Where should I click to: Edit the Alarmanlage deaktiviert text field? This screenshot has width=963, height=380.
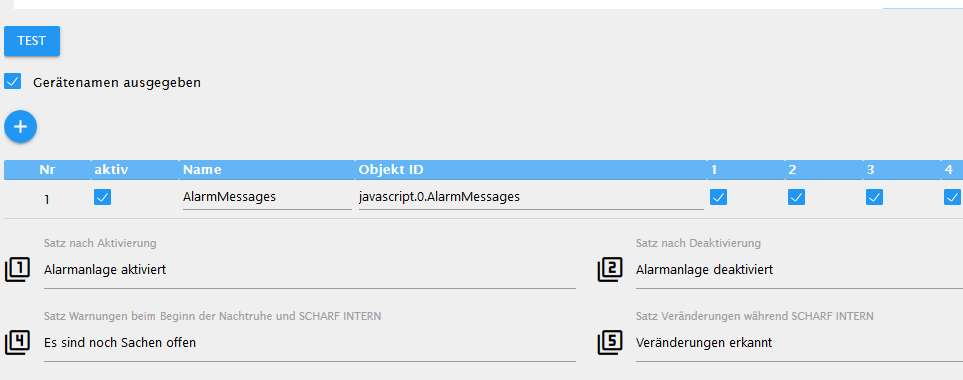tap(799, 270)
